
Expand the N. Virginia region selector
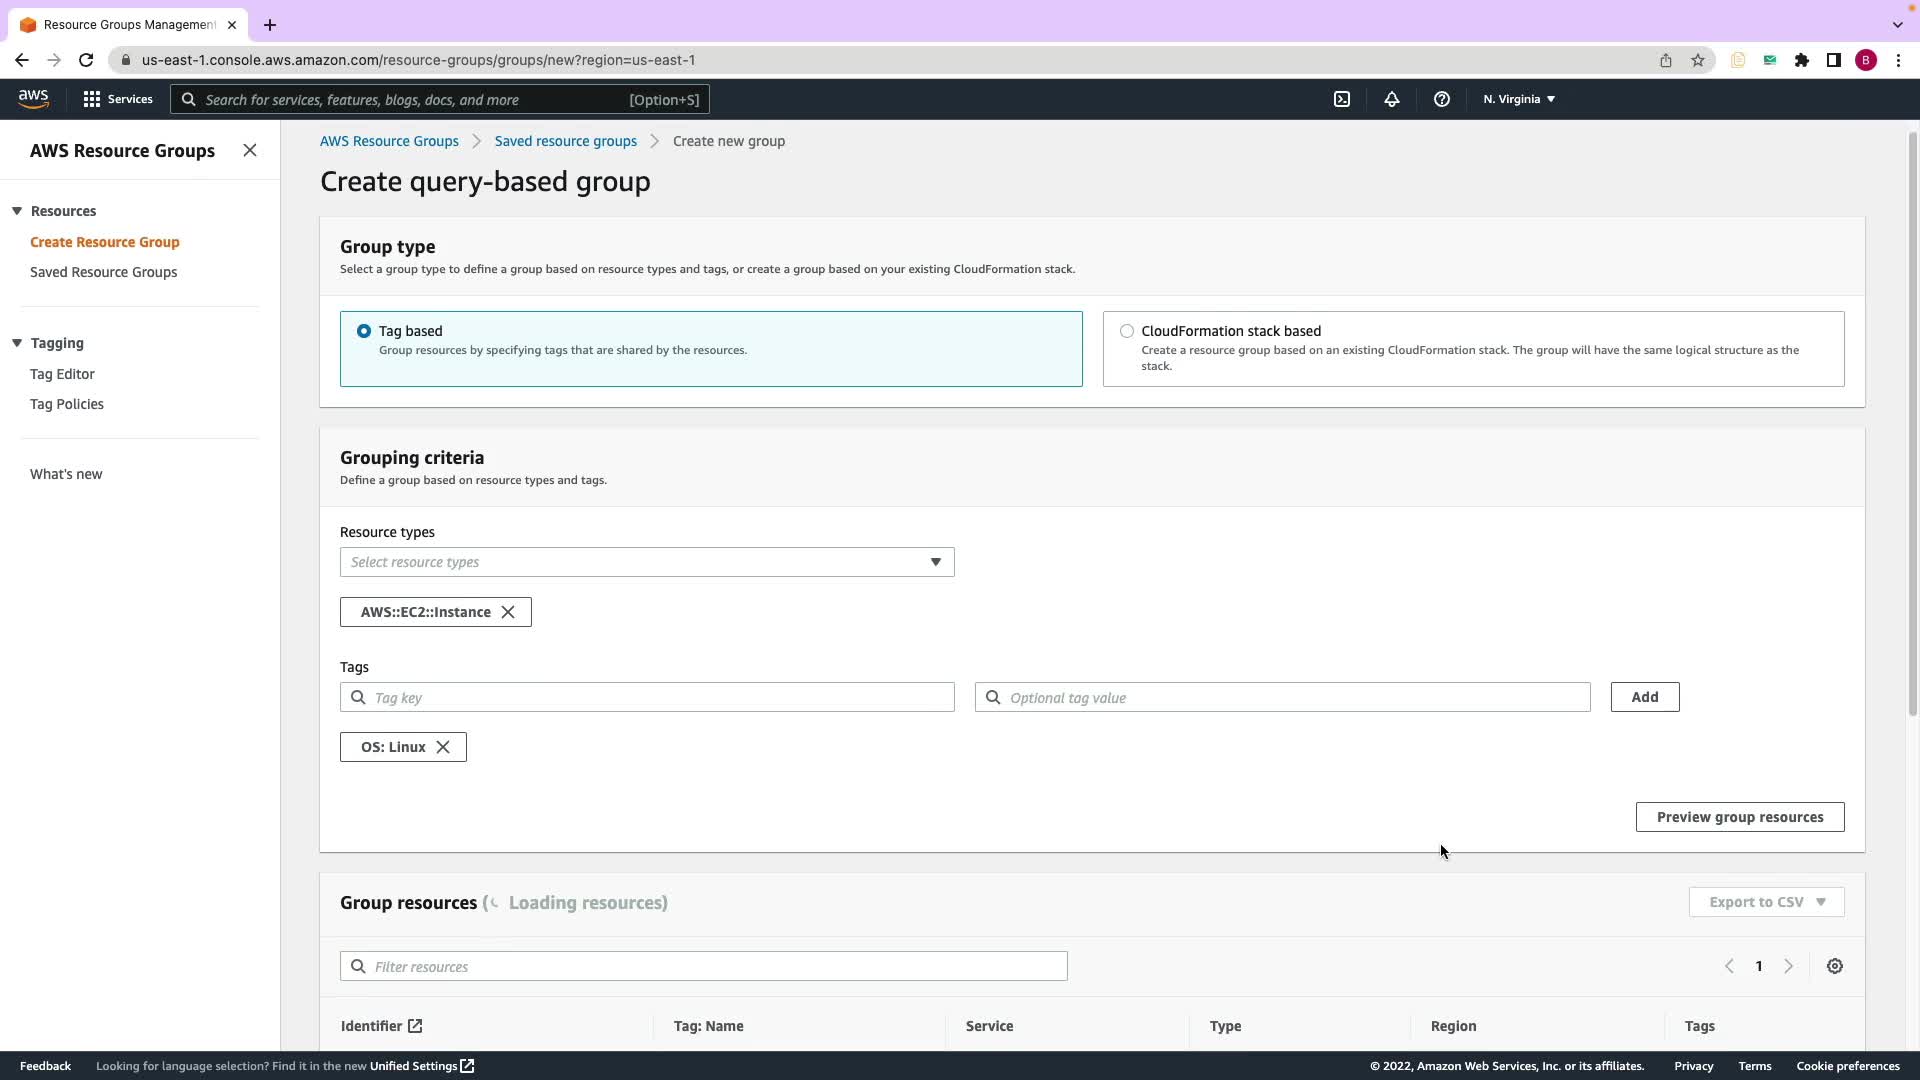[x=1518, y=99]
